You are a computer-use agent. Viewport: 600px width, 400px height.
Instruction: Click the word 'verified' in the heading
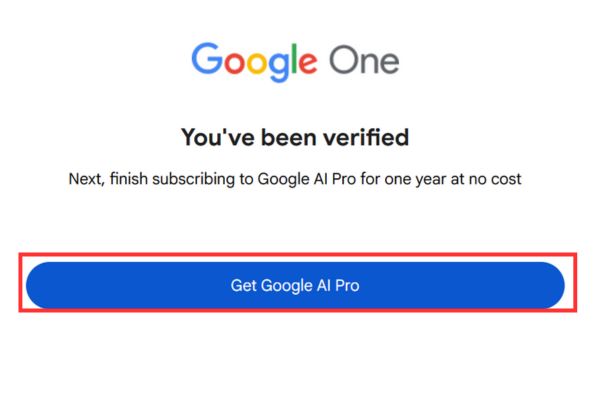pyautogui.click(x=367, y=137)
